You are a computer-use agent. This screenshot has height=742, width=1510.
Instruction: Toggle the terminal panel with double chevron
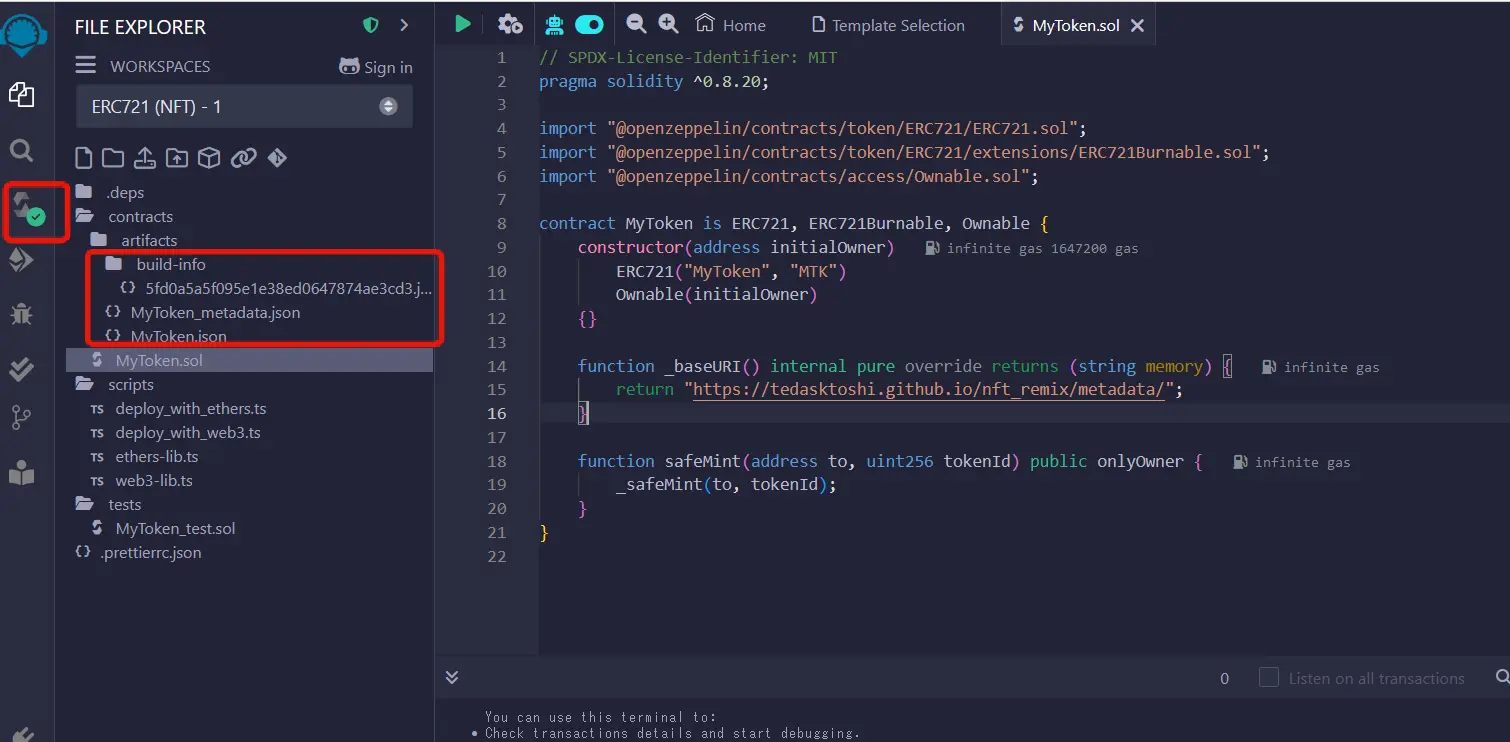(x=452, y=677)
